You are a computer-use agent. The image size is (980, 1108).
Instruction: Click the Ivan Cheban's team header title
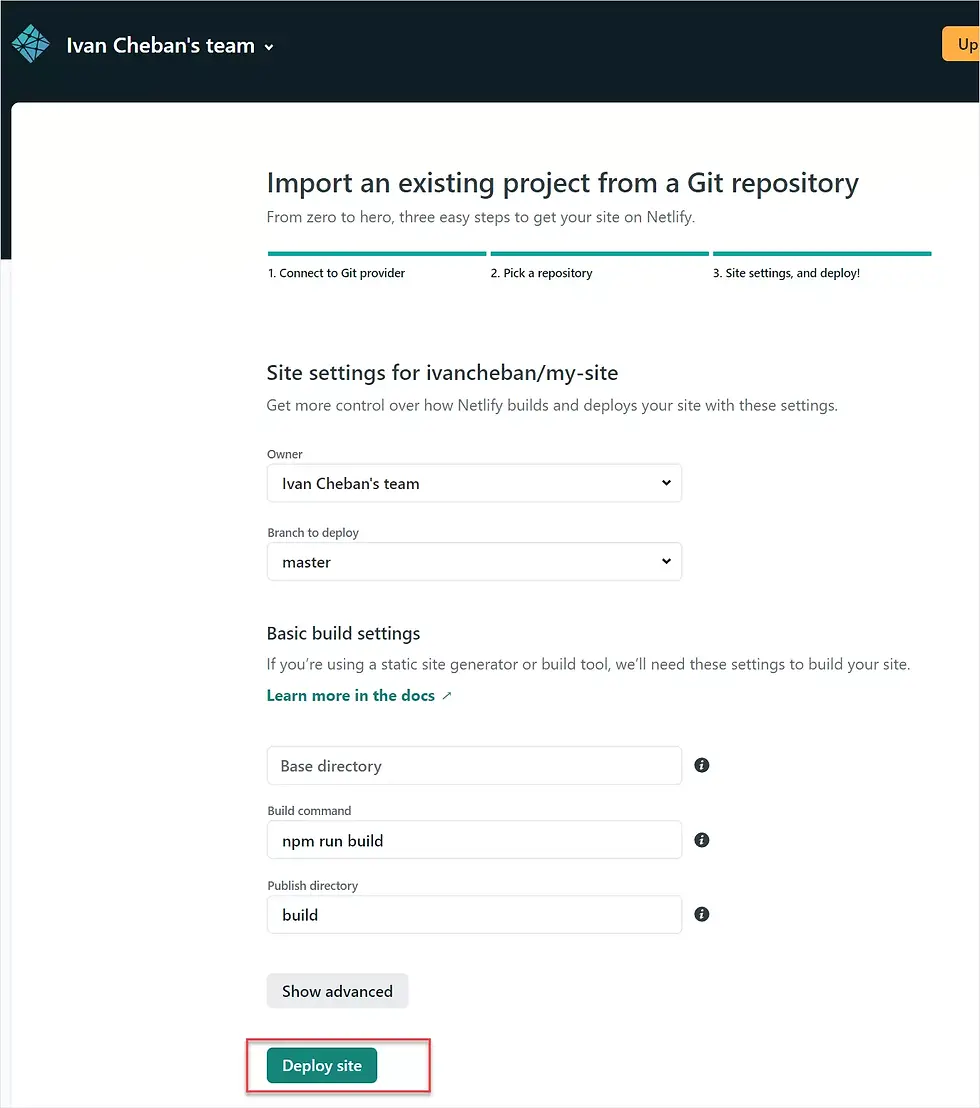pyautogui.click(x=160, y=46)
